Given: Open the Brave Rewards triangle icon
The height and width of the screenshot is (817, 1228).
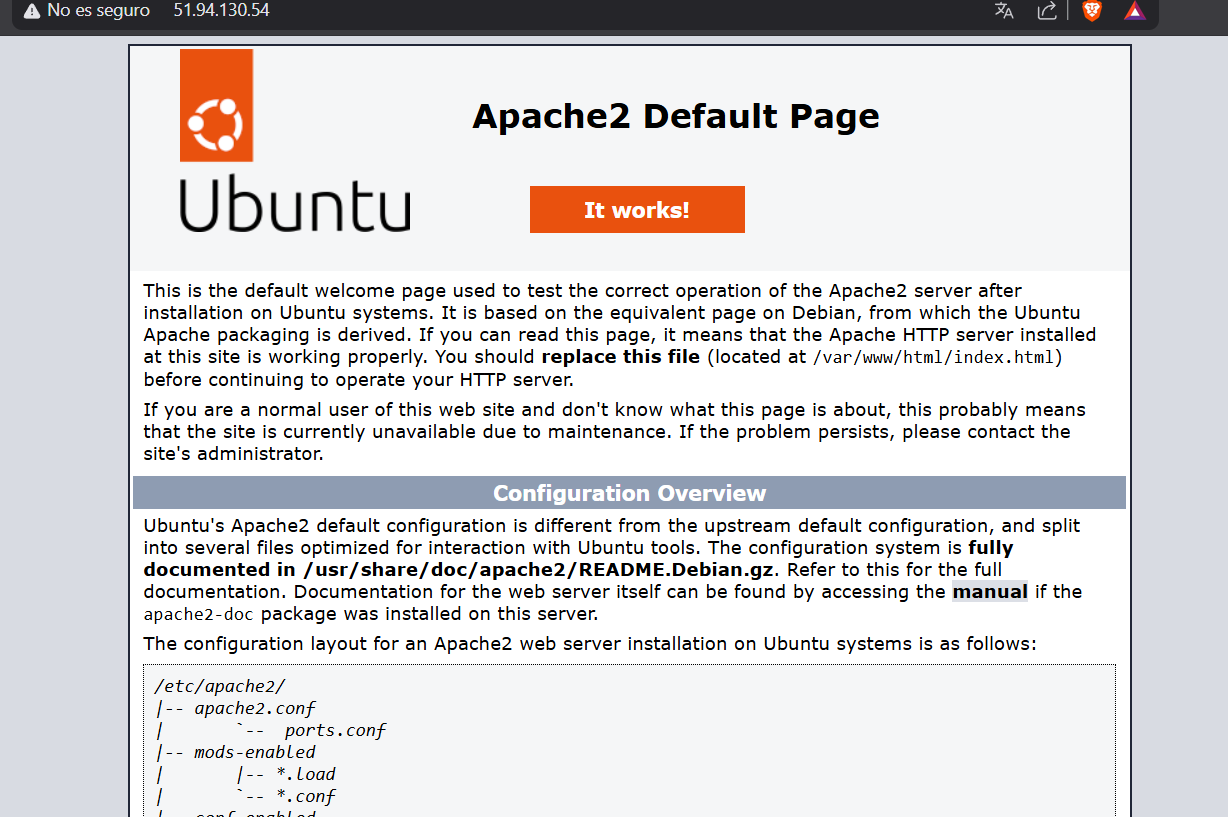Looking at the screenshot, I should tap(1134, 11).
